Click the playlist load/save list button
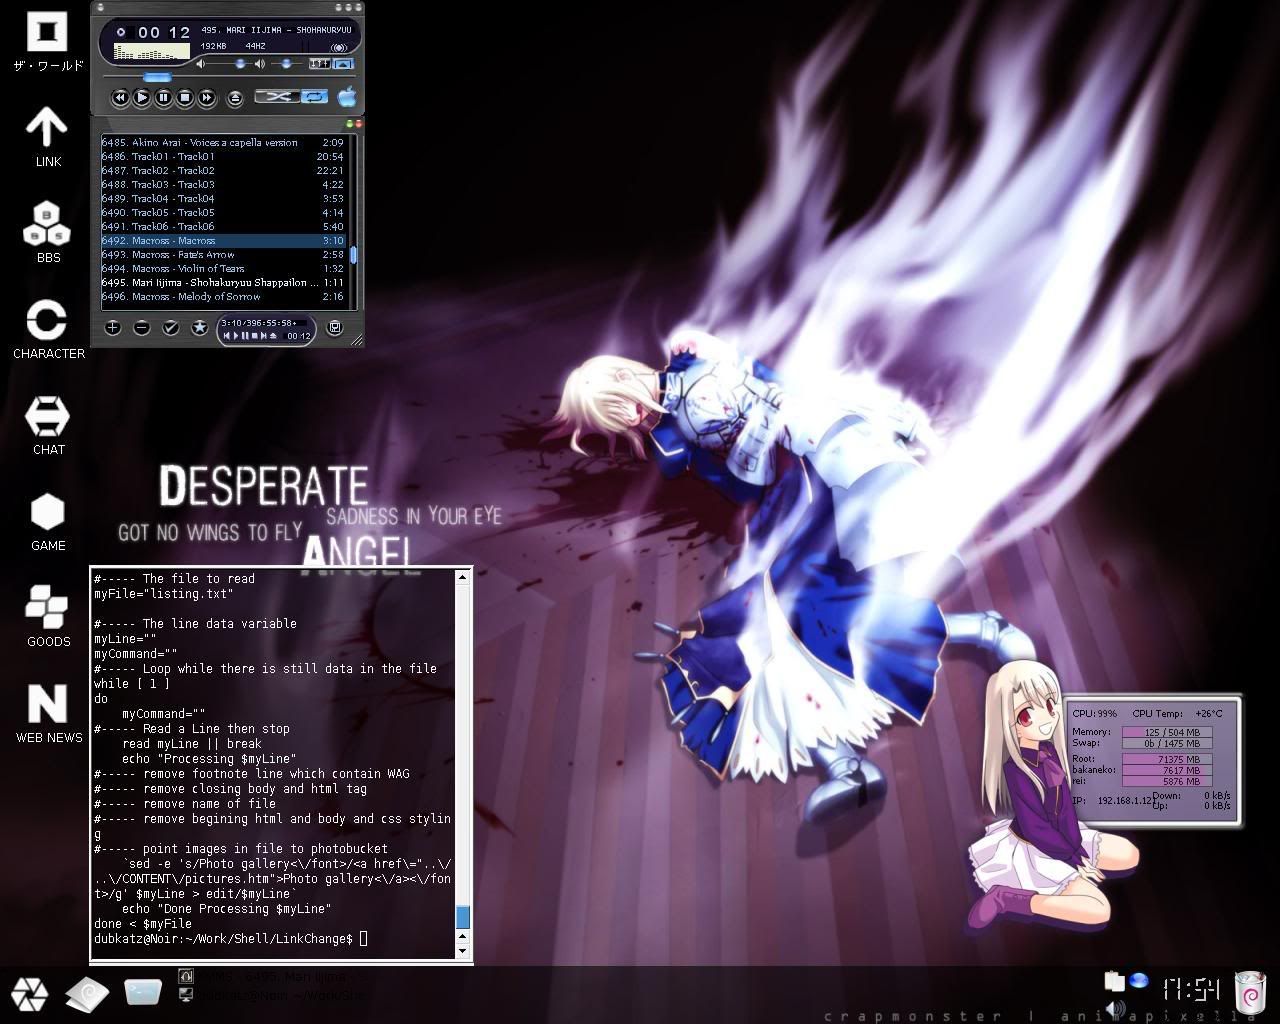1280x1024 pixels. coord(335,327)
